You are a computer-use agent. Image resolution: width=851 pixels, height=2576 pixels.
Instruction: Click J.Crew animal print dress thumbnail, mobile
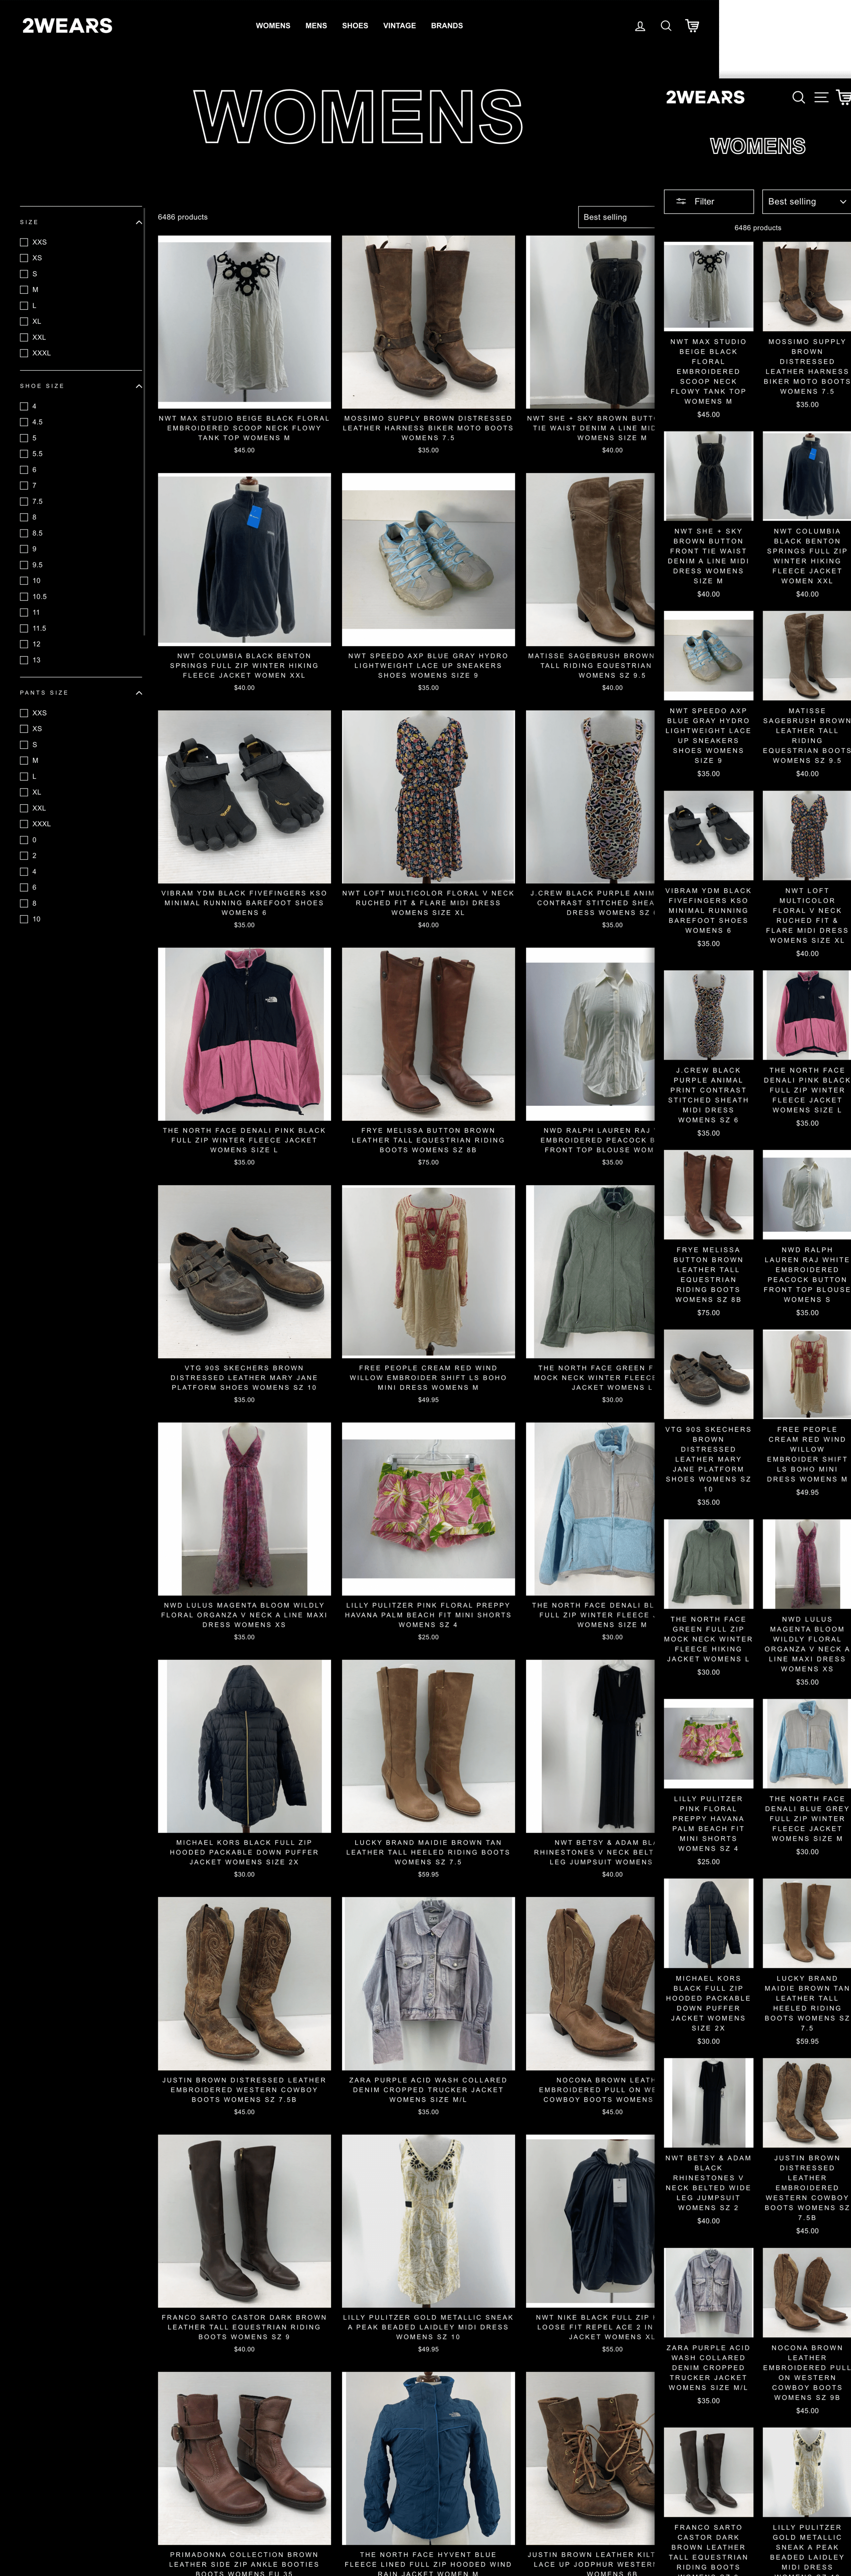click(x=709, y=1015)
